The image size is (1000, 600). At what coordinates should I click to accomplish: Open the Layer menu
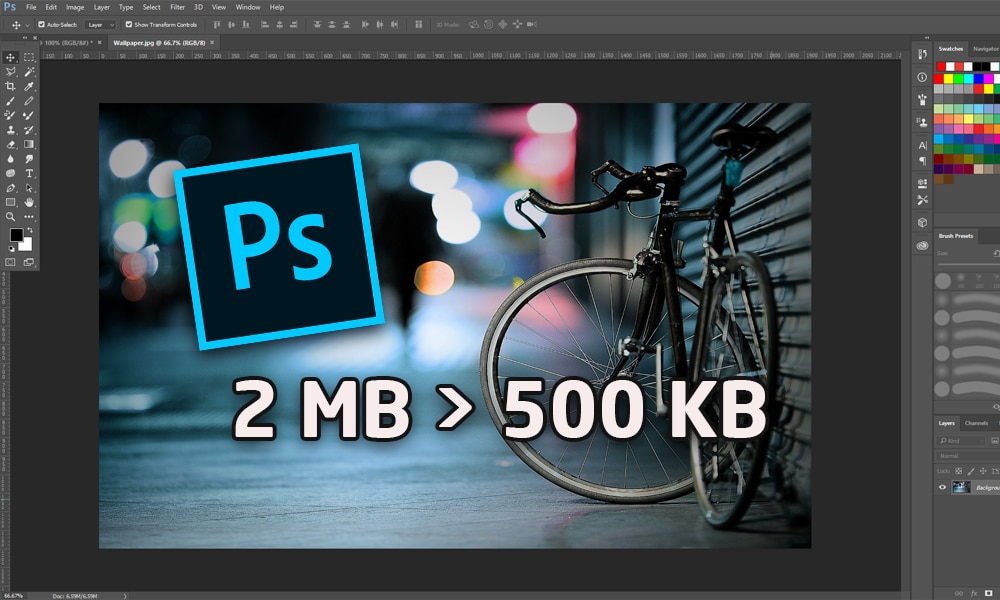tap(102, 8)
